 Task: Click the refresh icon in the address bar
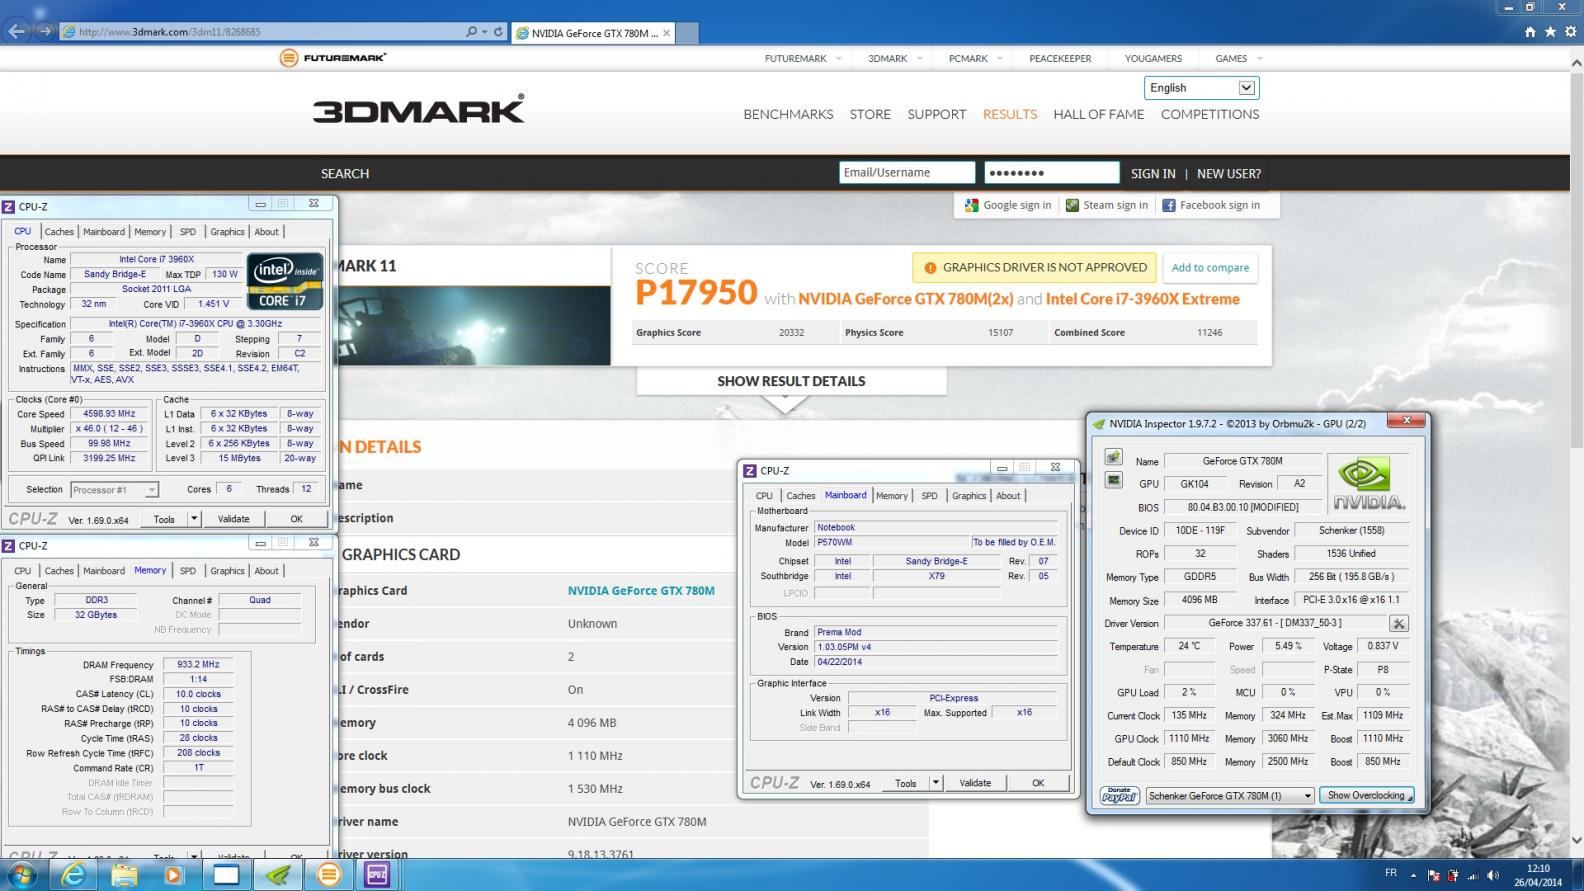tap(498, 32)
